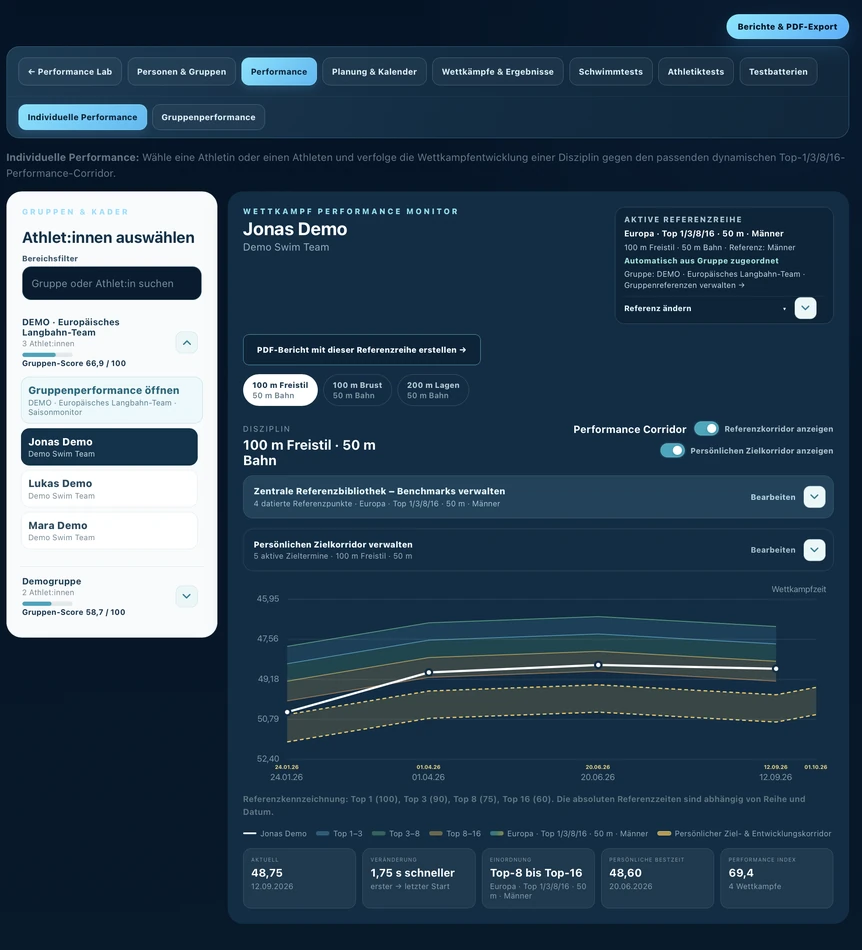Open Testbatterien tab
This screenshot has width=862, height=950.
pos(778,71)
